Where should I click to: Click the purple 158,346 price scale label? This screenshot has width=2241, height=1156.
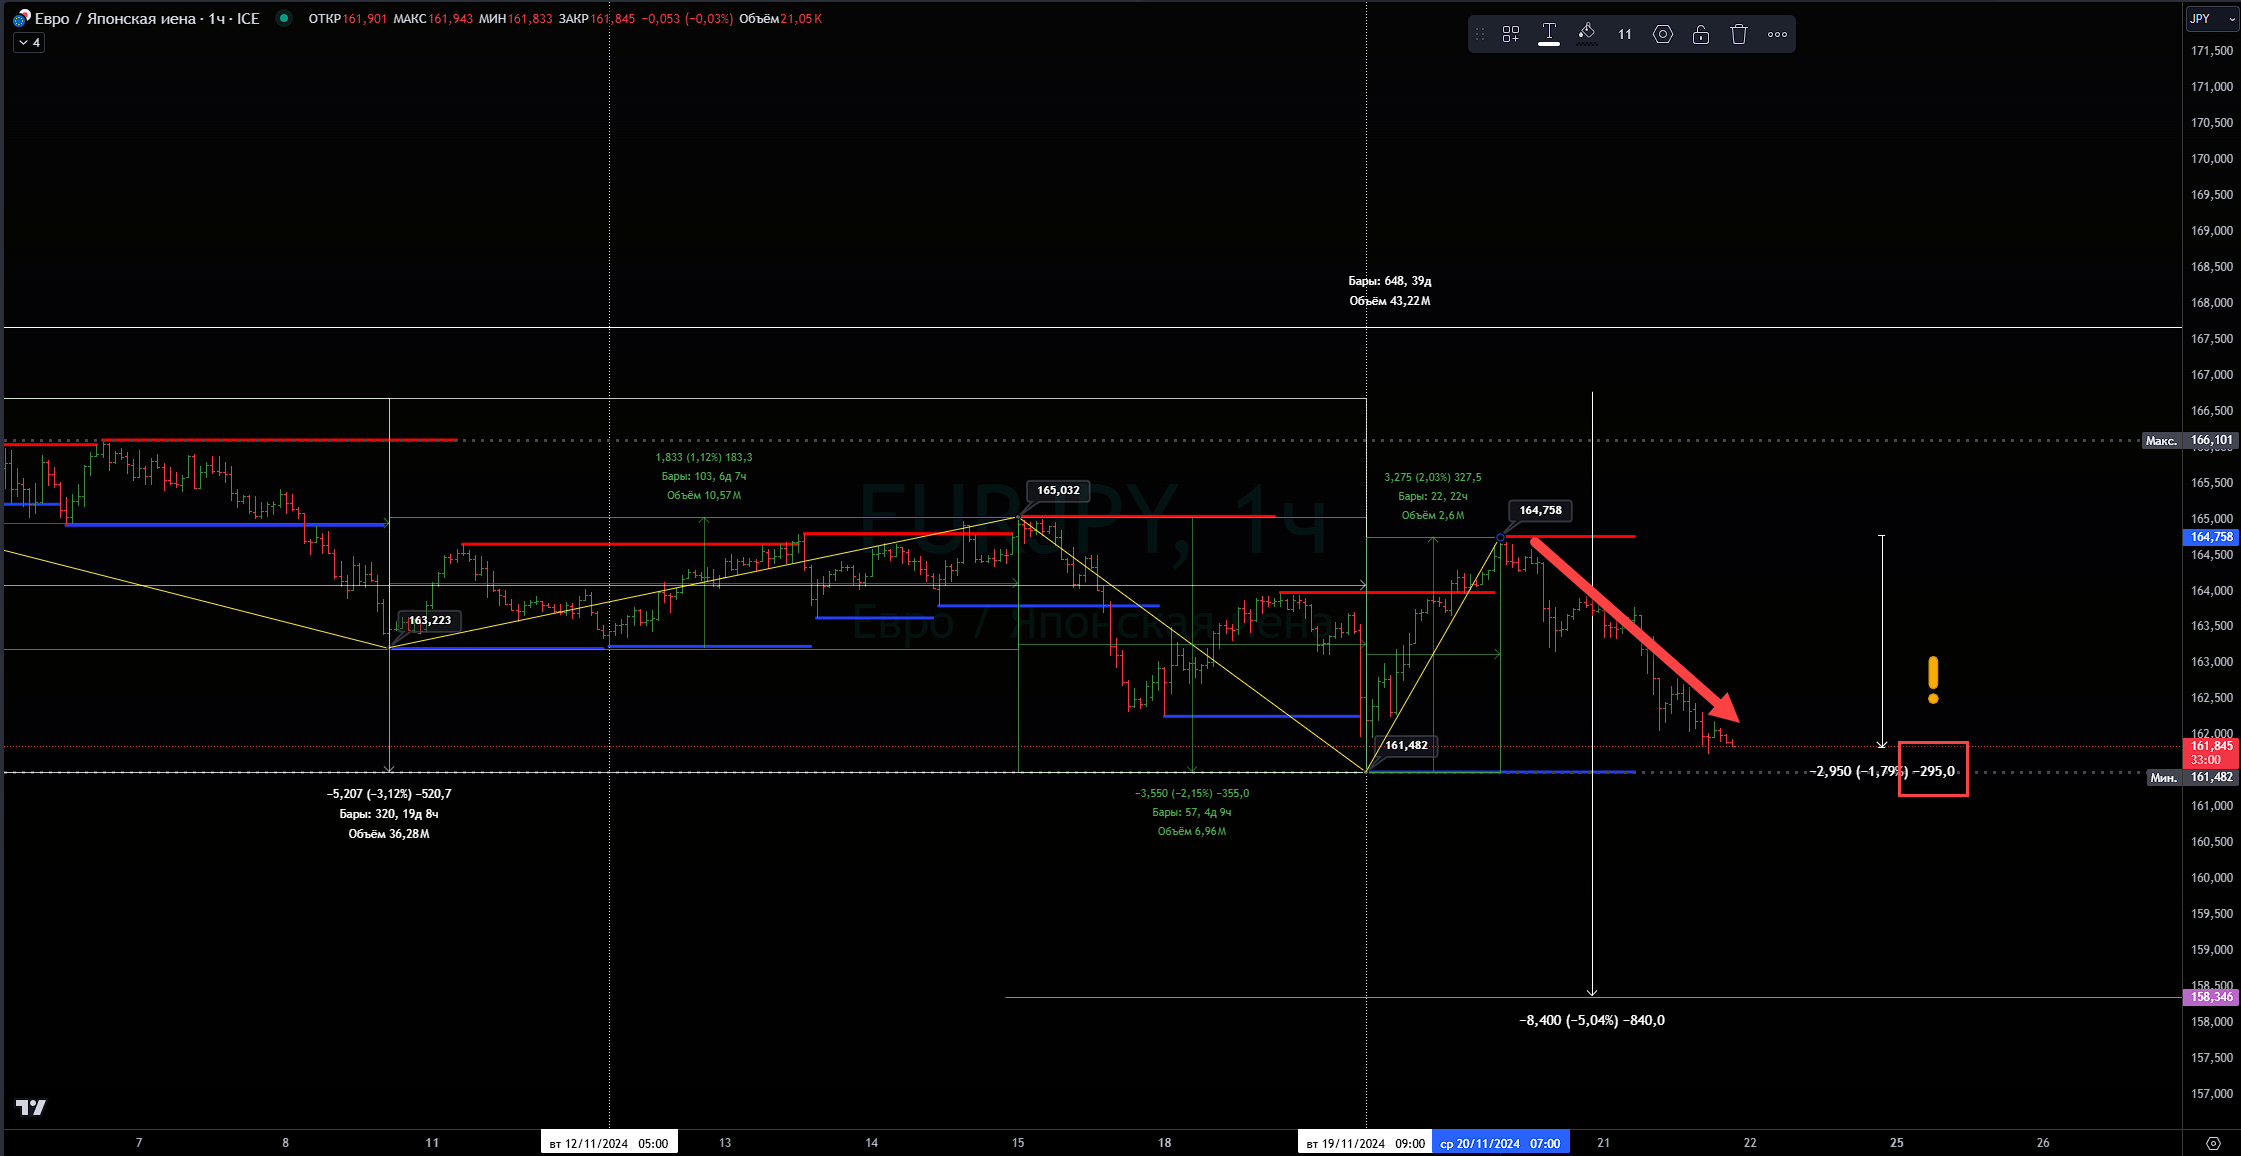pos(2211,997)
